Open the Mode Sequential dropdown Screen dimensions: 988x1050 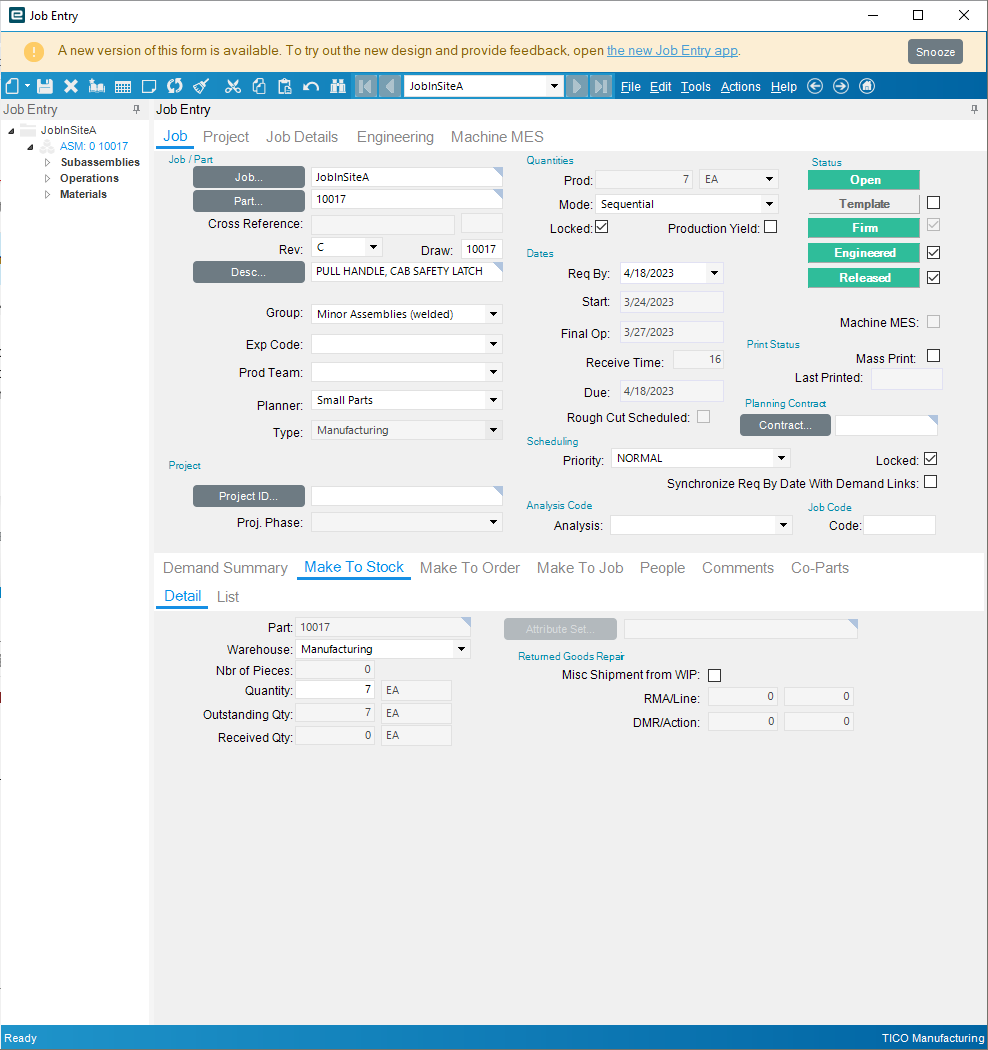pos(769,204)
